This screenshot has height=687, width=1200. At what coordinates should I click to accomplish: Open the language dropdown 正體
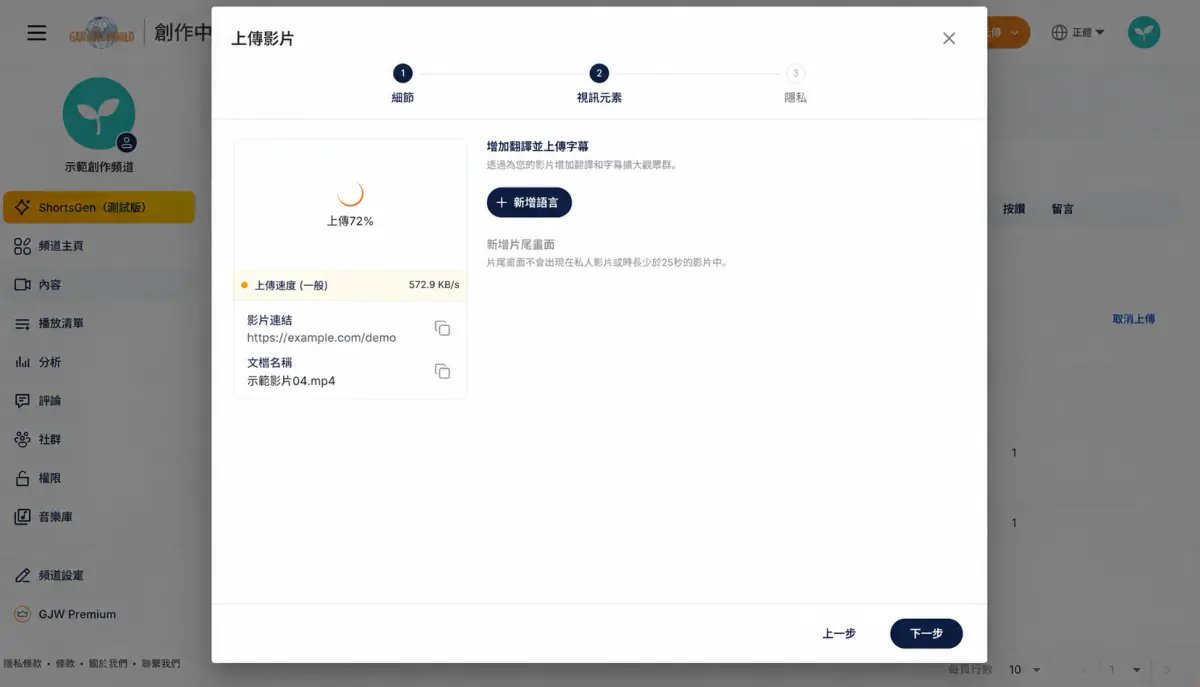(1078, 33)
